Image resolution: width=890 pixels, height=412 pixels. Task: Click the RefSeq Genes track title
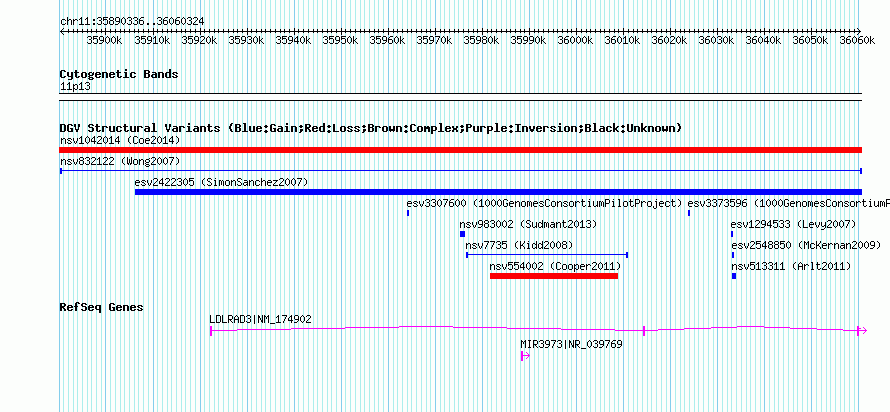point(102,308)
